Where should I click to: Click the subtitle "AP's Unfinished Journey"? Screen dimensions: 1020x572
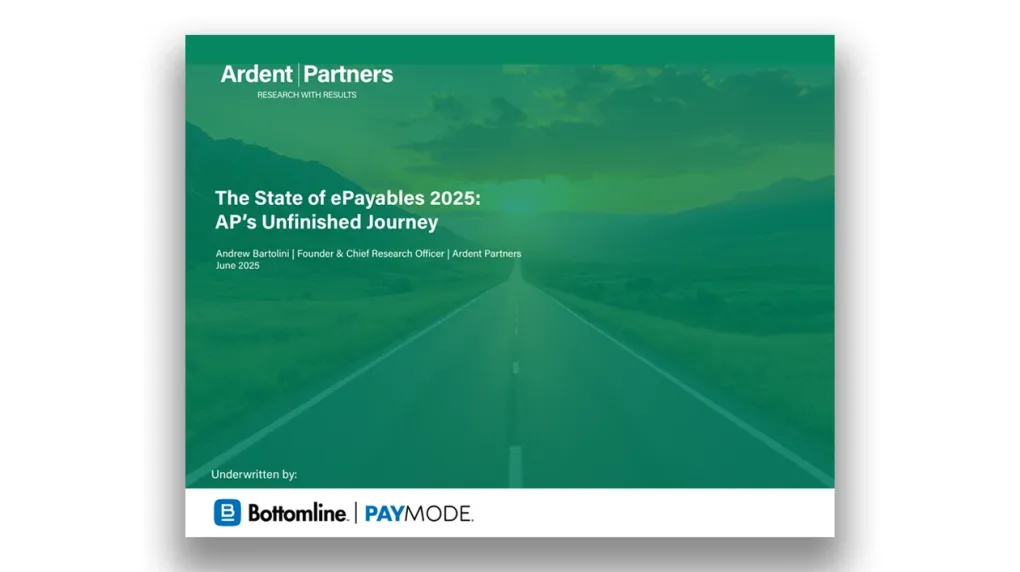326,222
